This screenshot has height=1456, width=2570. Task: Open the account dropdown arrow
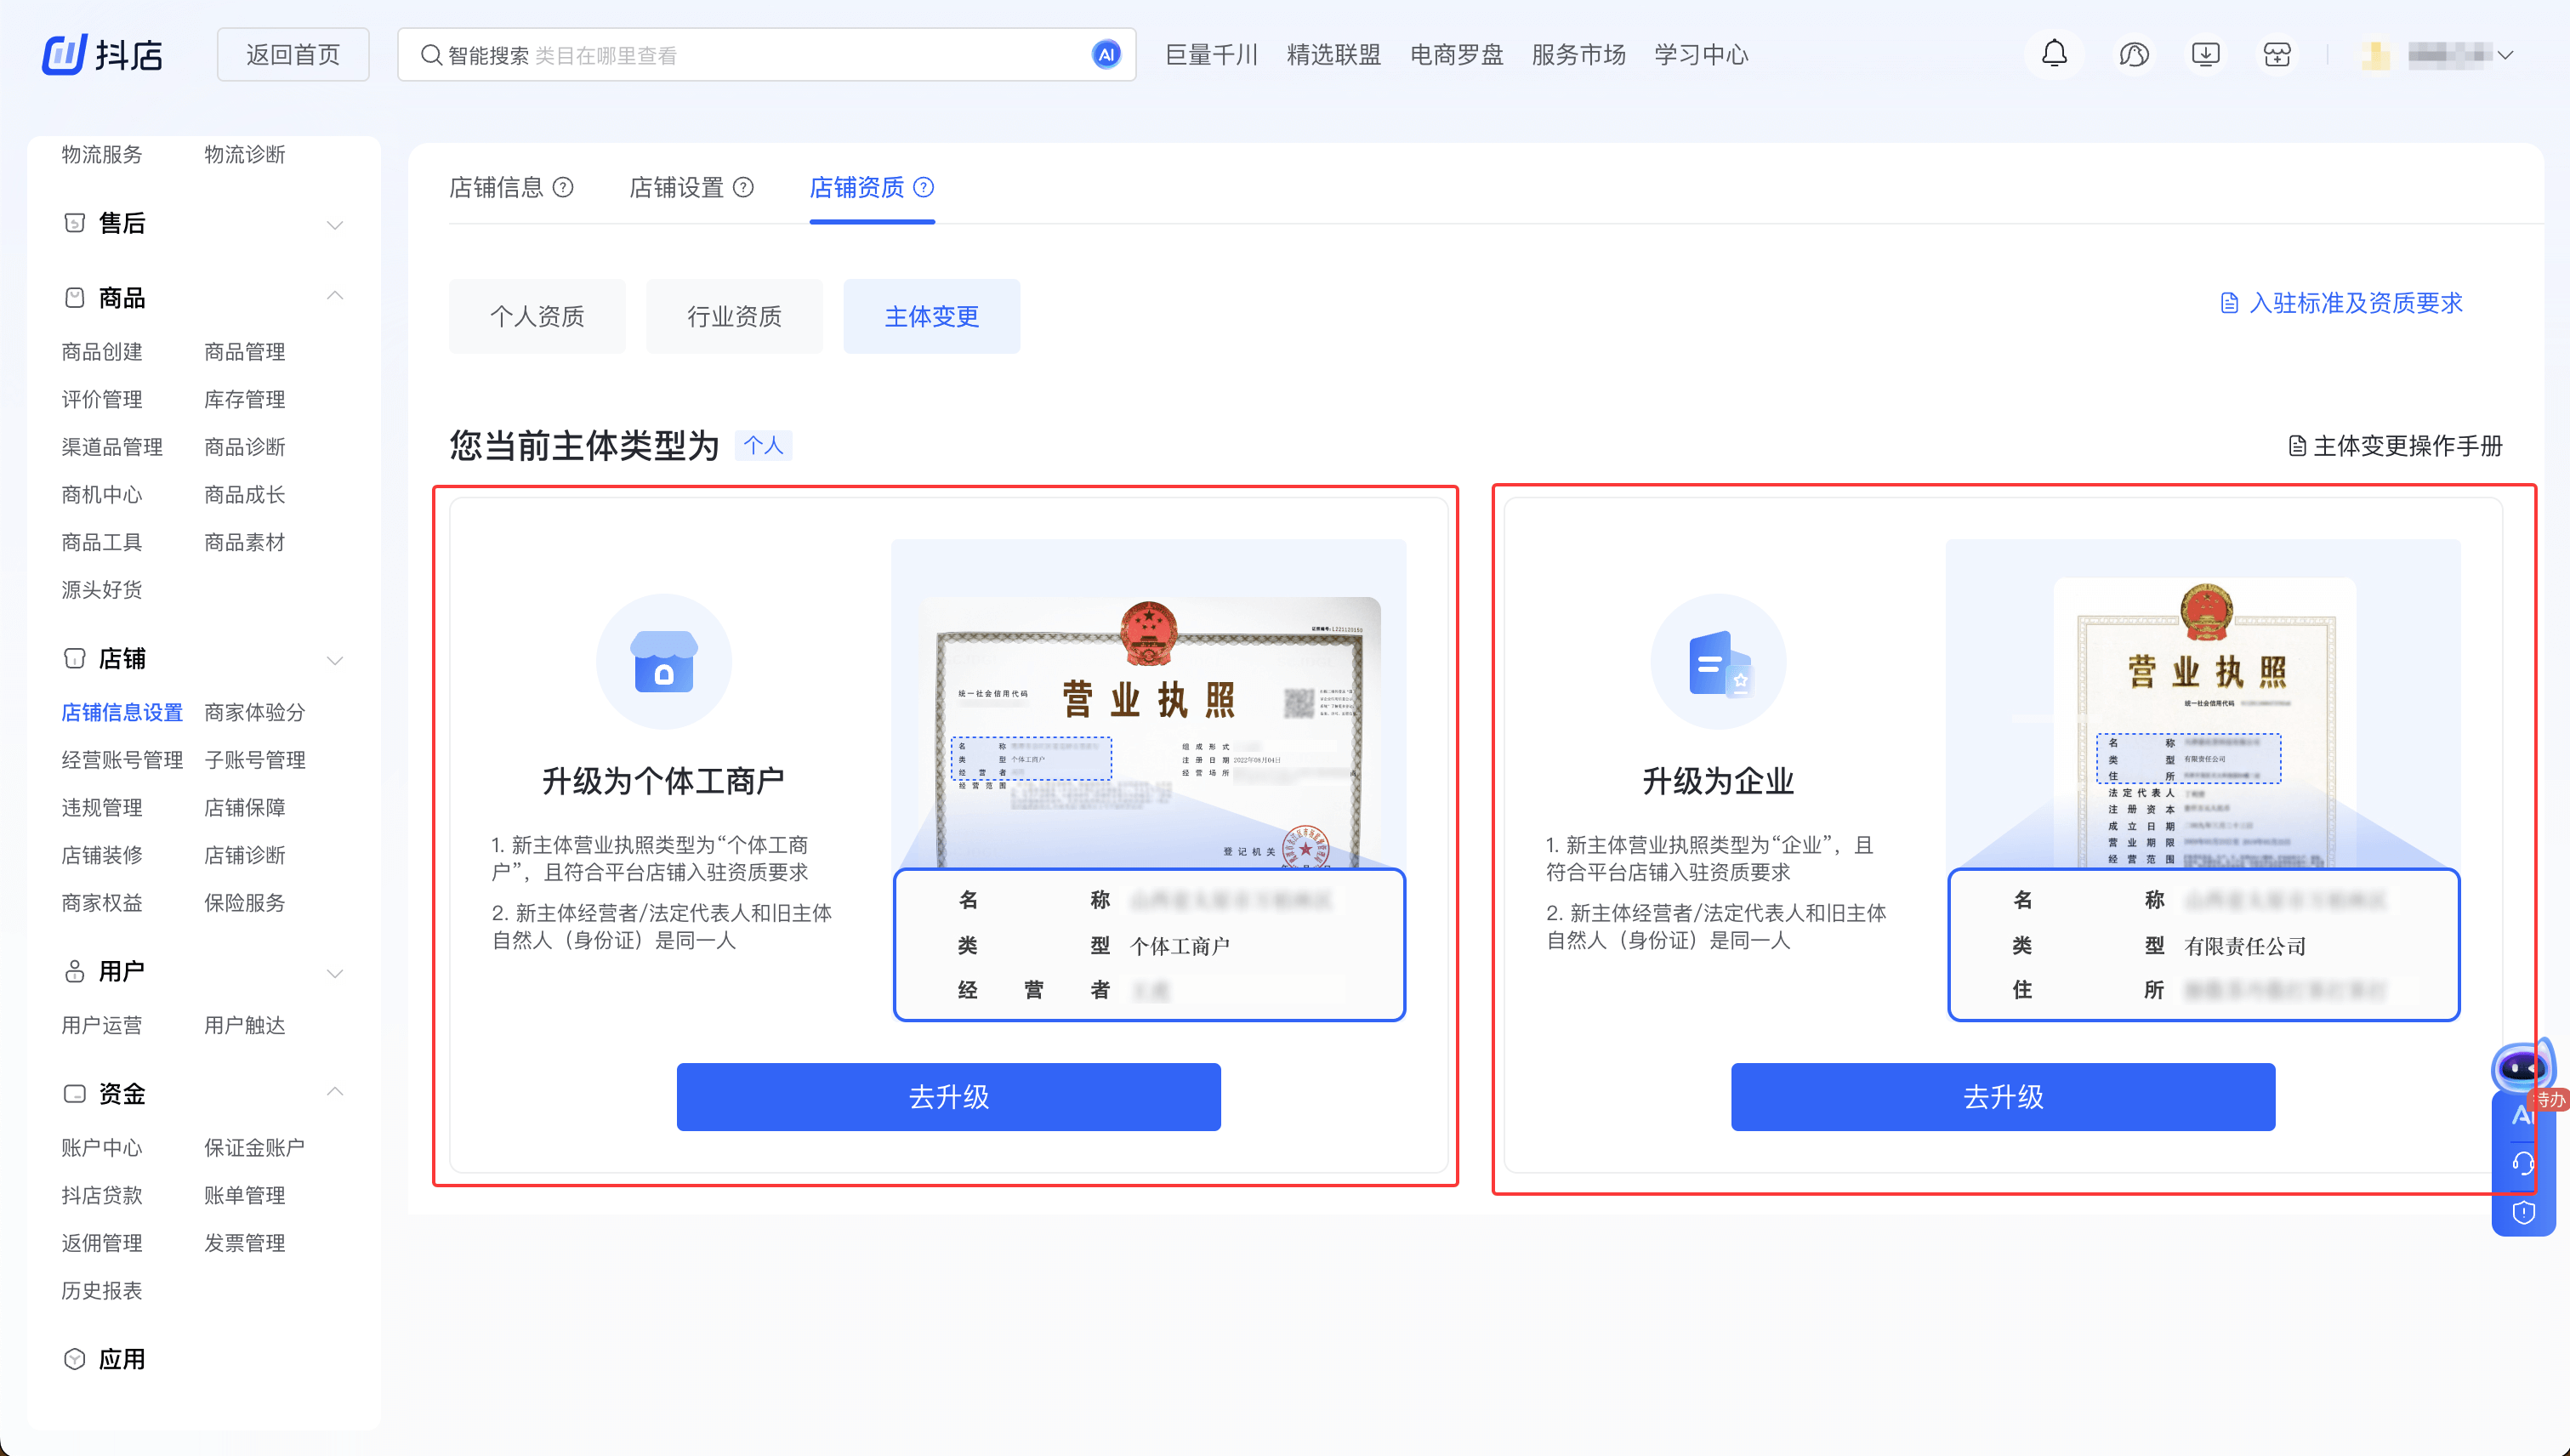pos(2505,56)
